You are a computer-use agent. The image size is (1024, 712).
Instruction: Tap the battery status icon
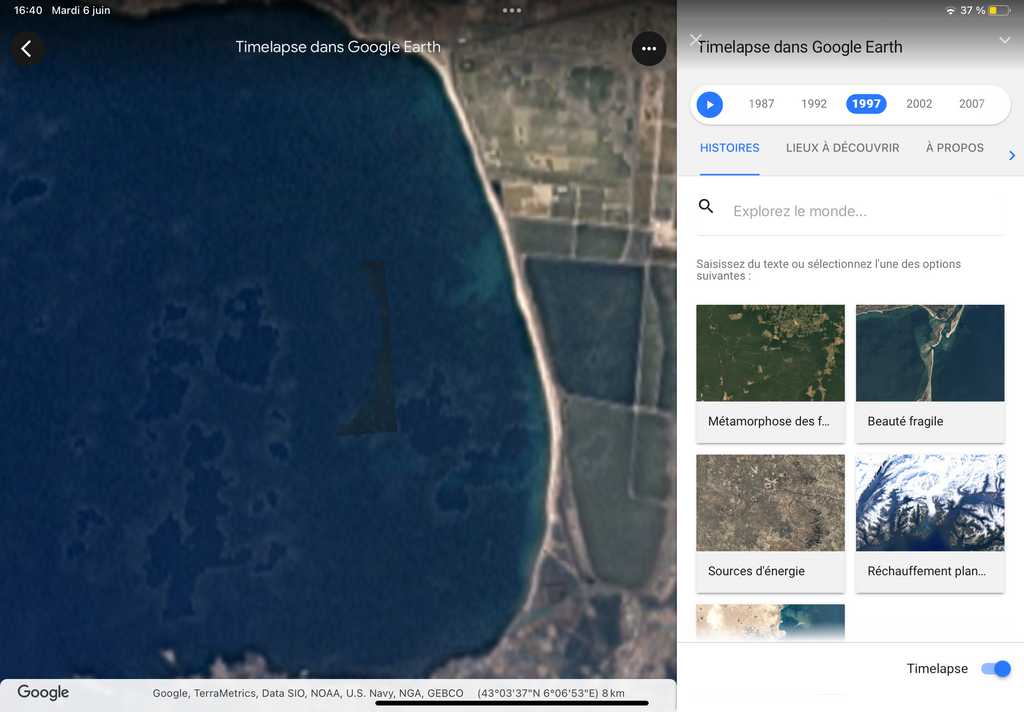999,10
